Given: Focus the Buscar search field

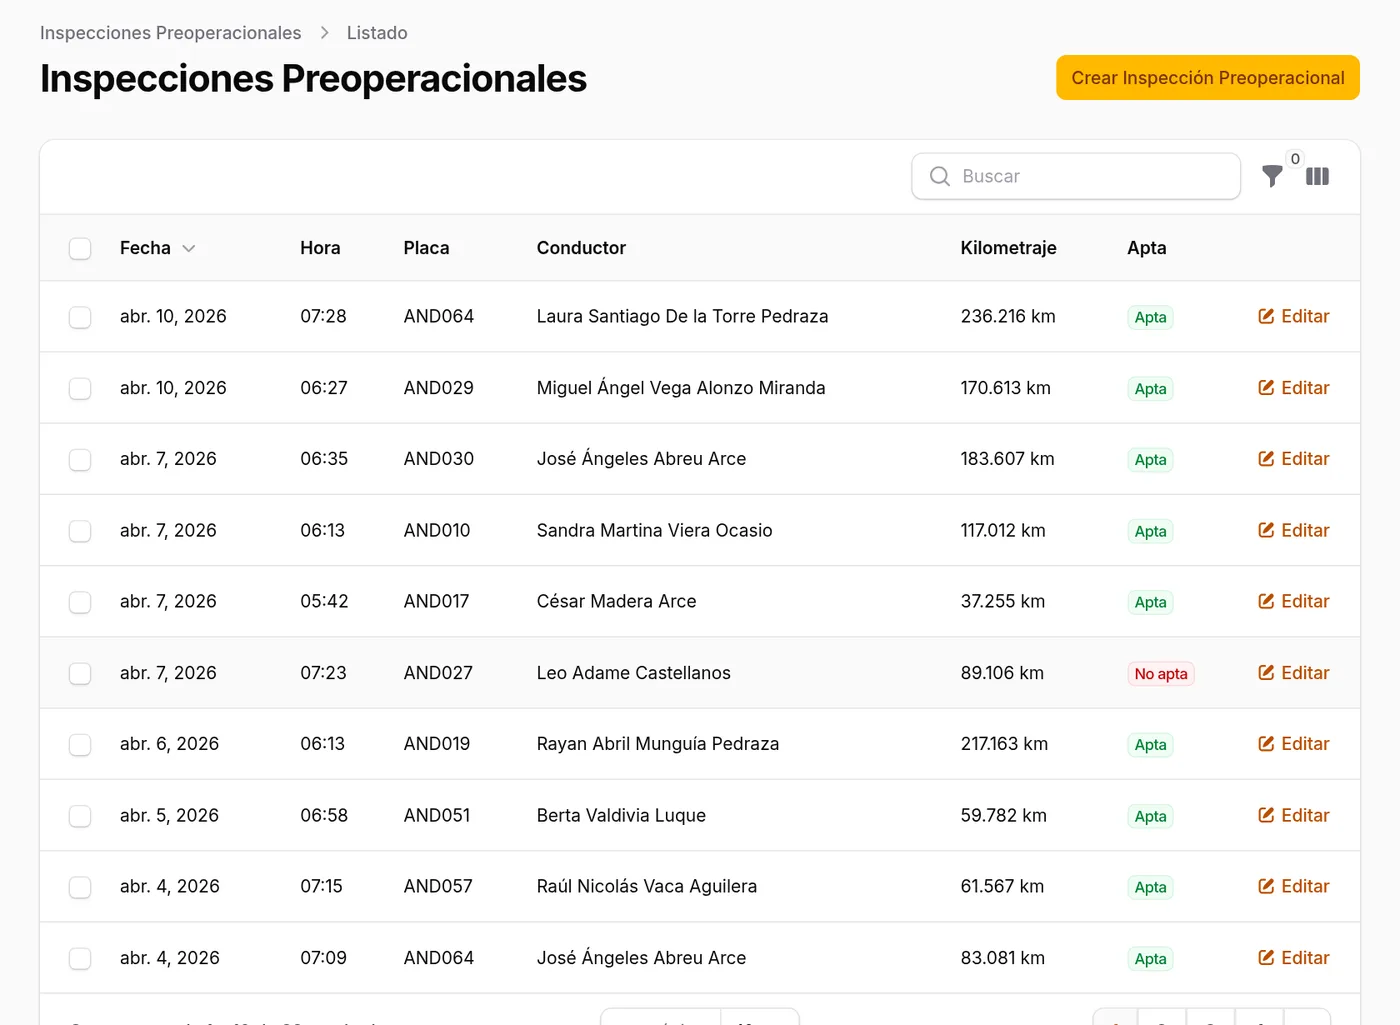Looking at the screenshot, I should [x=1076, y=177].
